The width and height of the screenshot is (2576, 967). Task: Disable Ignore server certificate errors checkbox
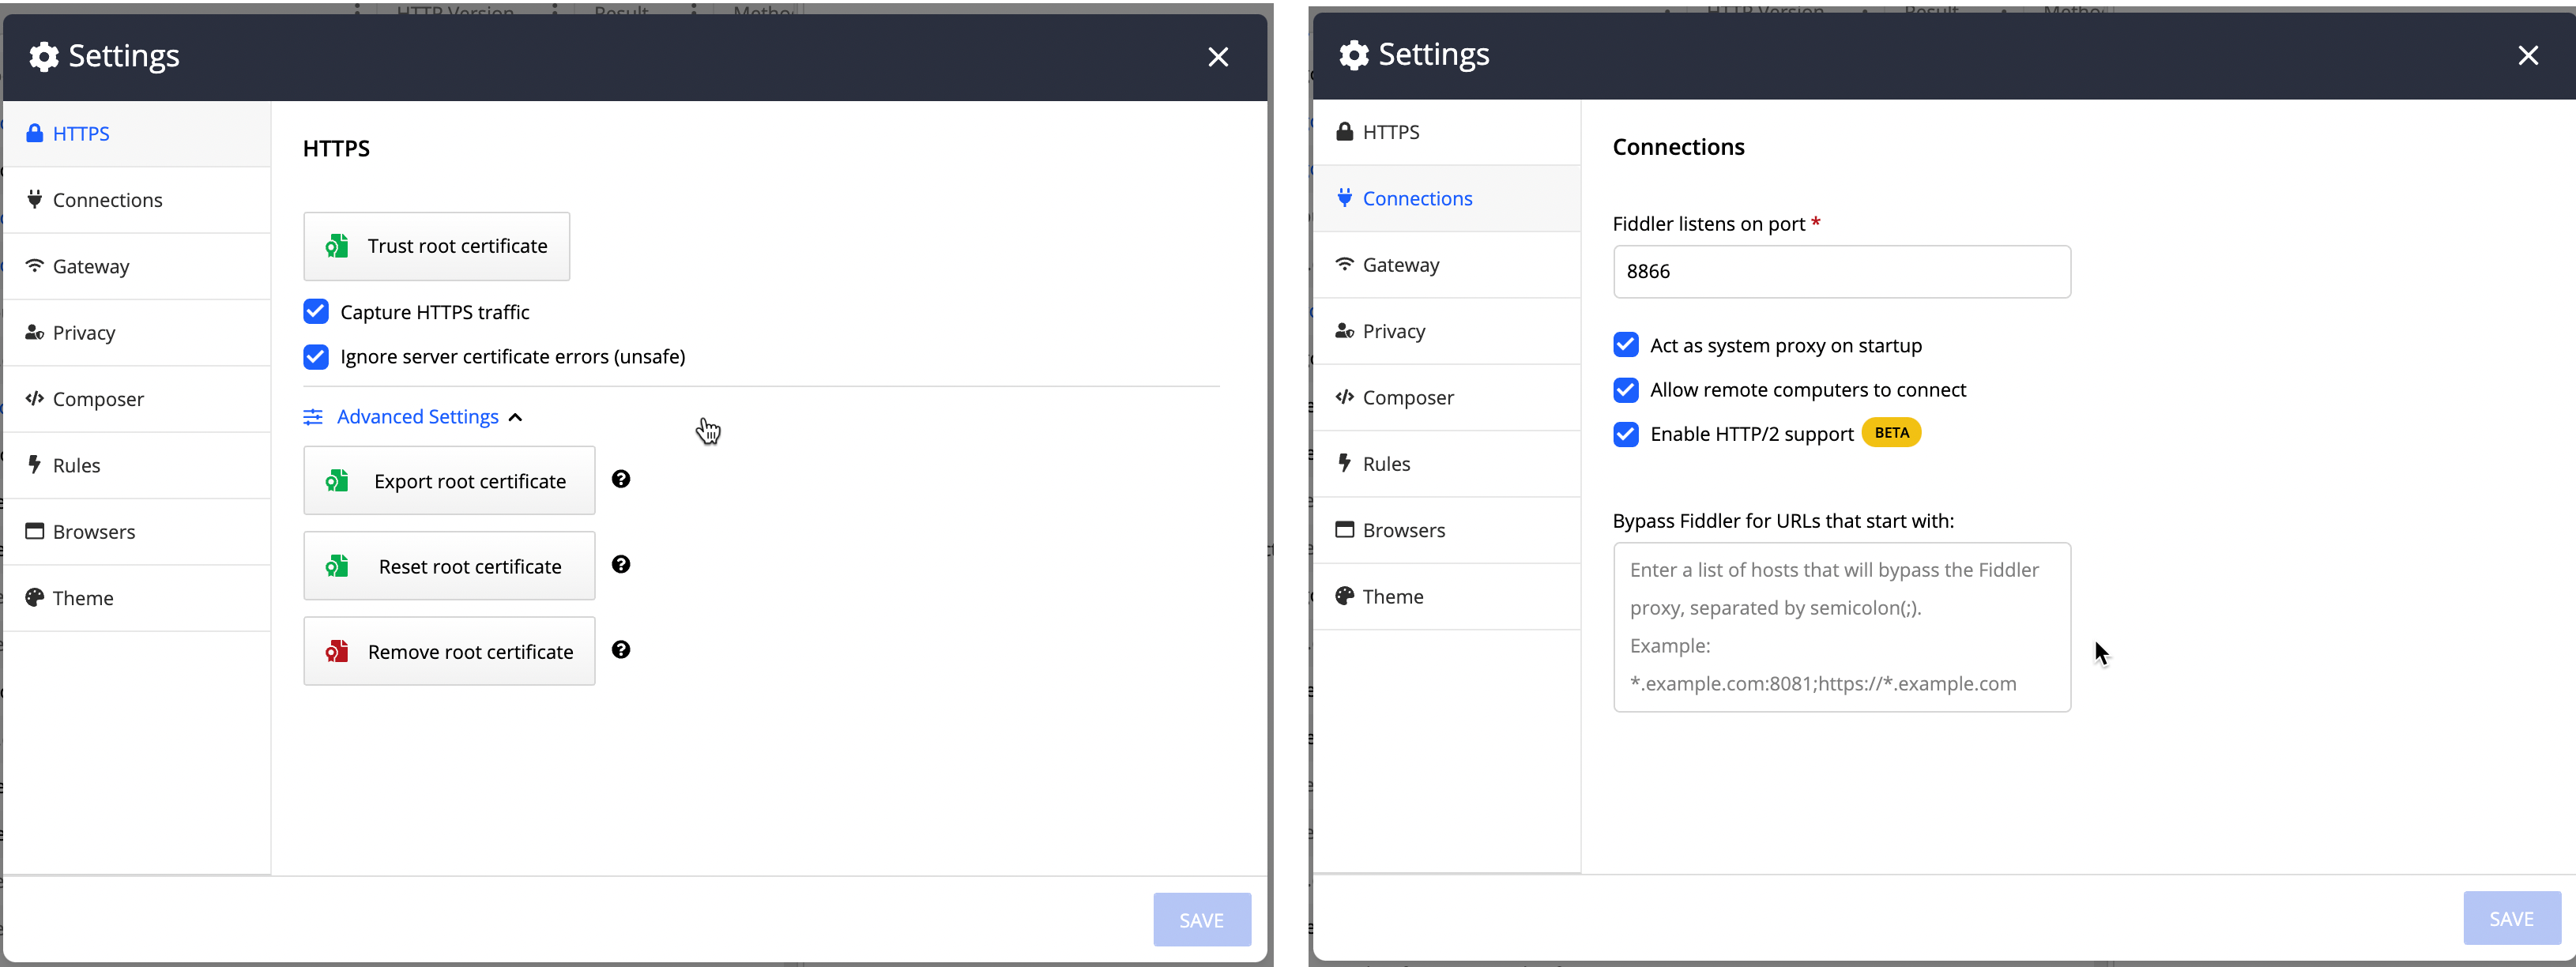tap(316, 357)
